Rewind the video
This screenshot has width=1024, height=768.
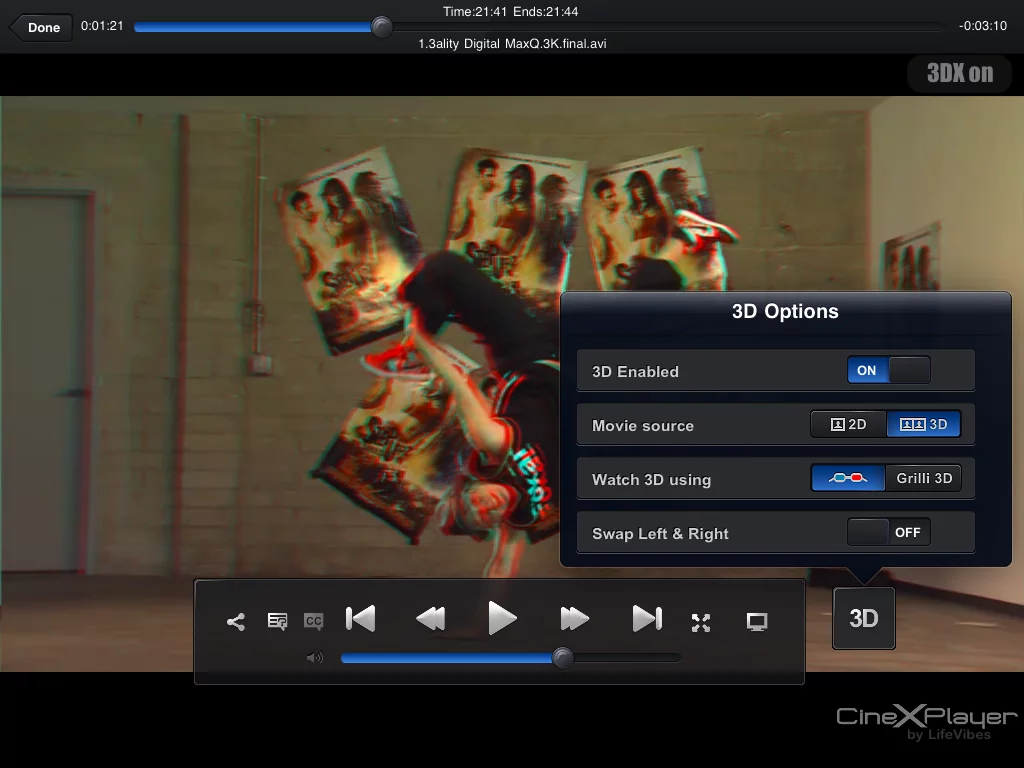click(431, 618)
